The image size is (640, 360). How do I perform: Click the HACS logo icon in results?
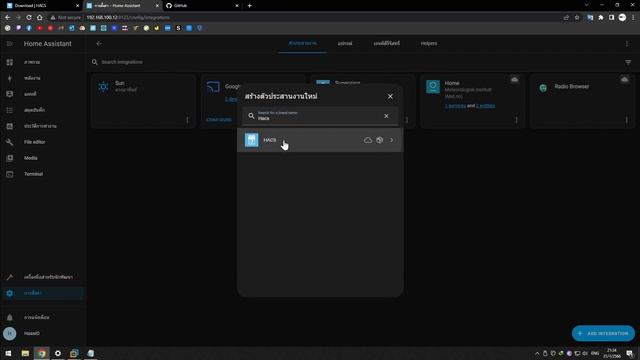(251, 140)
